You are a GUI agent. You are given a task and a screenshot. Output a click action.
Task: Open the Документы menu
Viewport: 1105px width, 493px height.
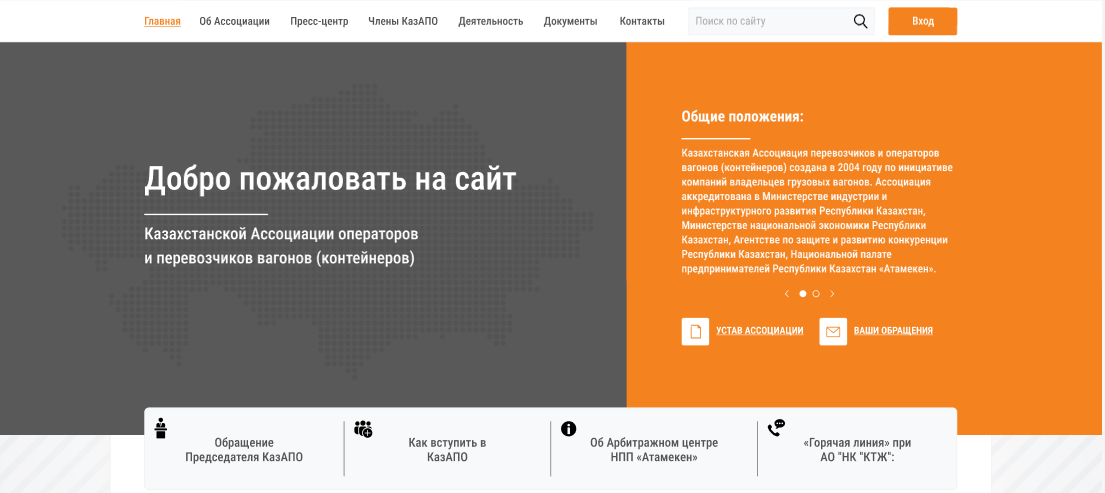pos(571,21)
